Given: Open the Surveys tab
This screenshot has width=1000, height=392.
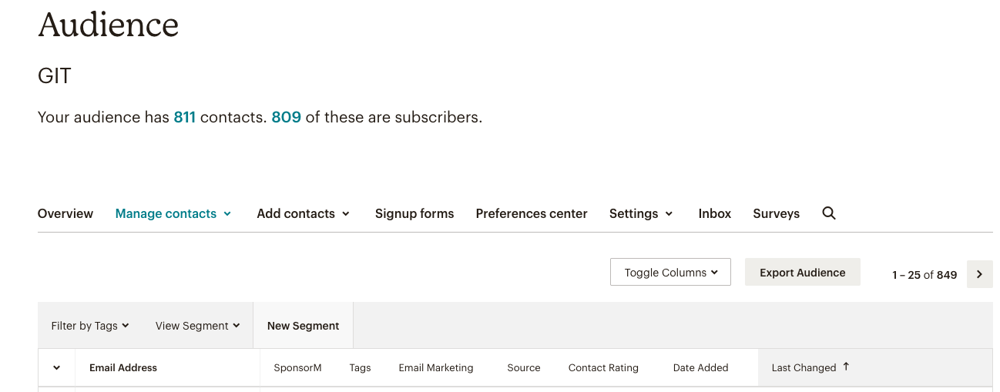Looking at the screenshot, I should (776, 214).
